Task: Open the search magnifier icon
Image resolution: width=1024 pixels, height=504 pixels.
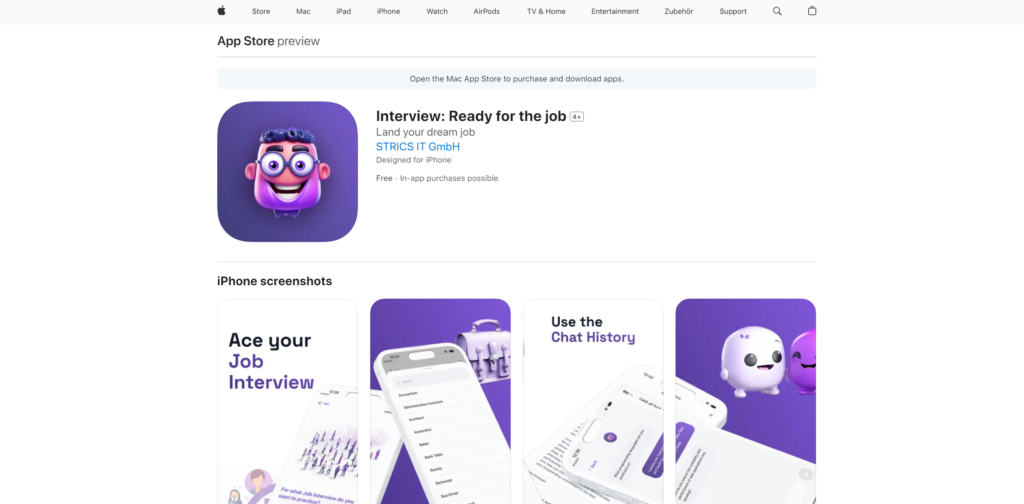Action: point(777,11)
